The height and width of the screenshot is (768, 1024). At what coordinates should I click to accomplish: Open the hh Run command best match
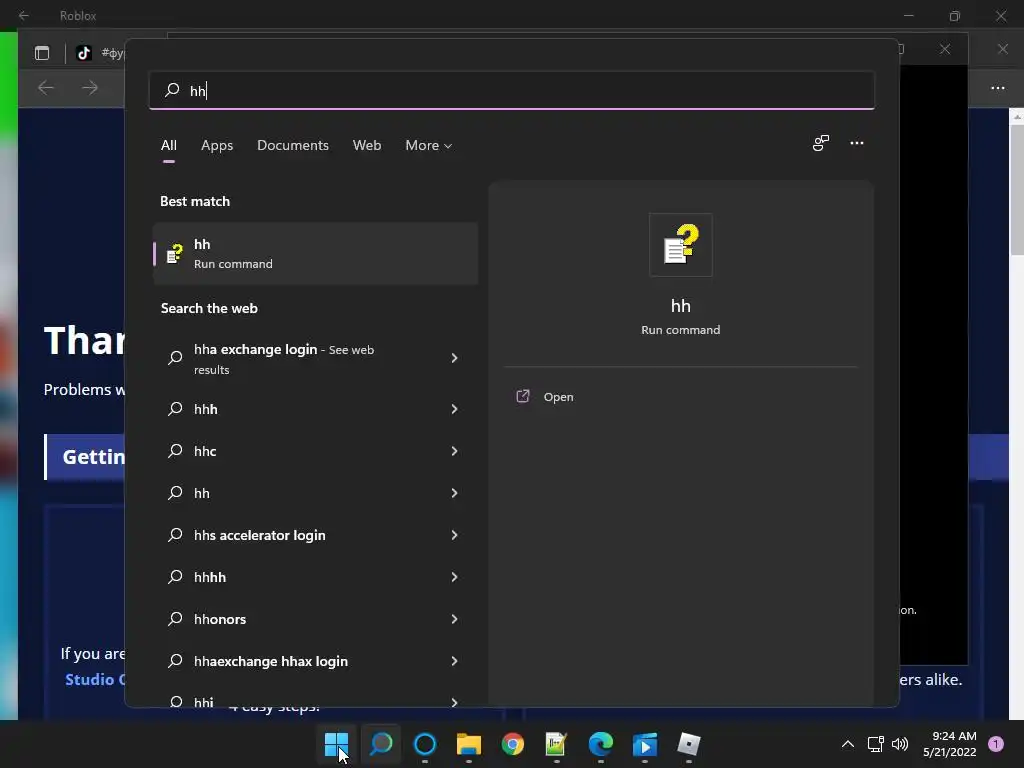coord(315,253)
